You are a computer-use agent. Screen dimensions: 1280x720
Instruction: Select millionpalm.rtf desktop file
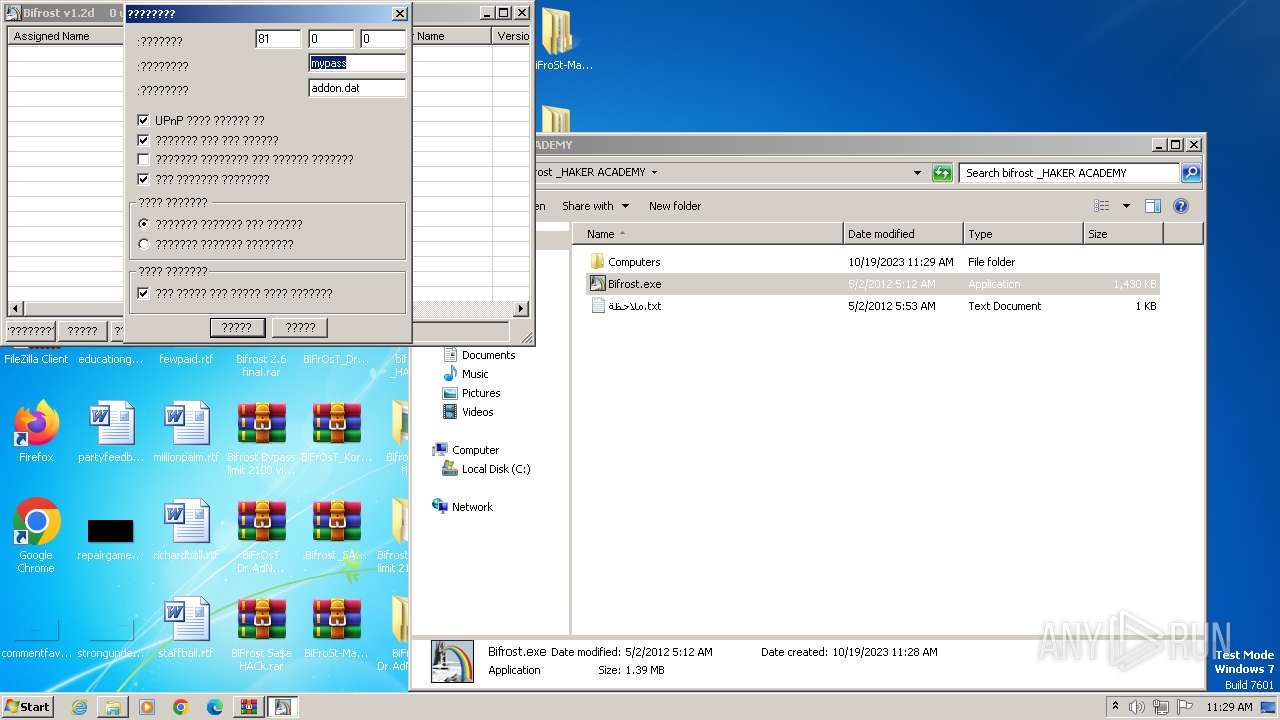click(x=186, y=432)
